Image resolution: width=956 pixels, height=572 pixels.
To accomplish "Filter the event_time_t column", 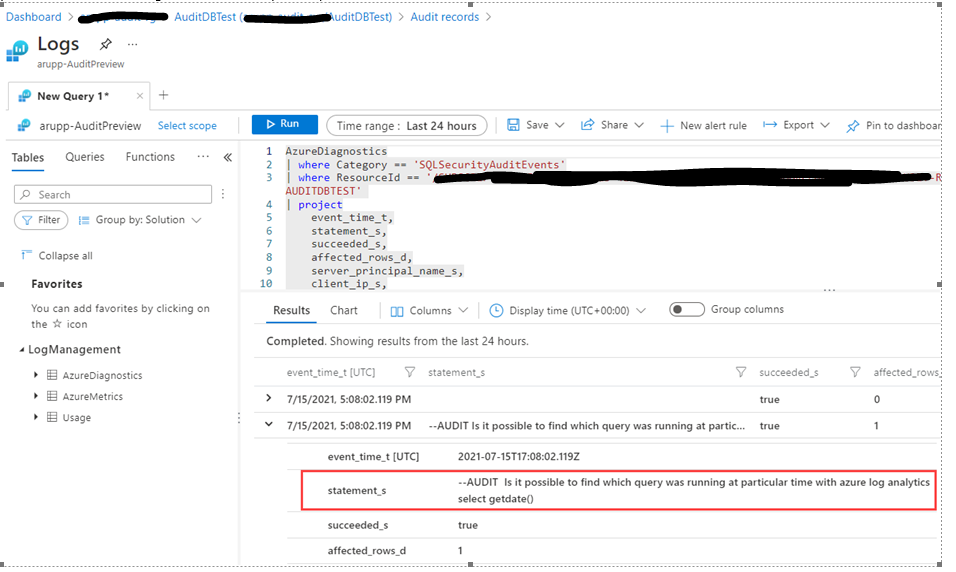I will pyautogui.click(x=410, y=372).
